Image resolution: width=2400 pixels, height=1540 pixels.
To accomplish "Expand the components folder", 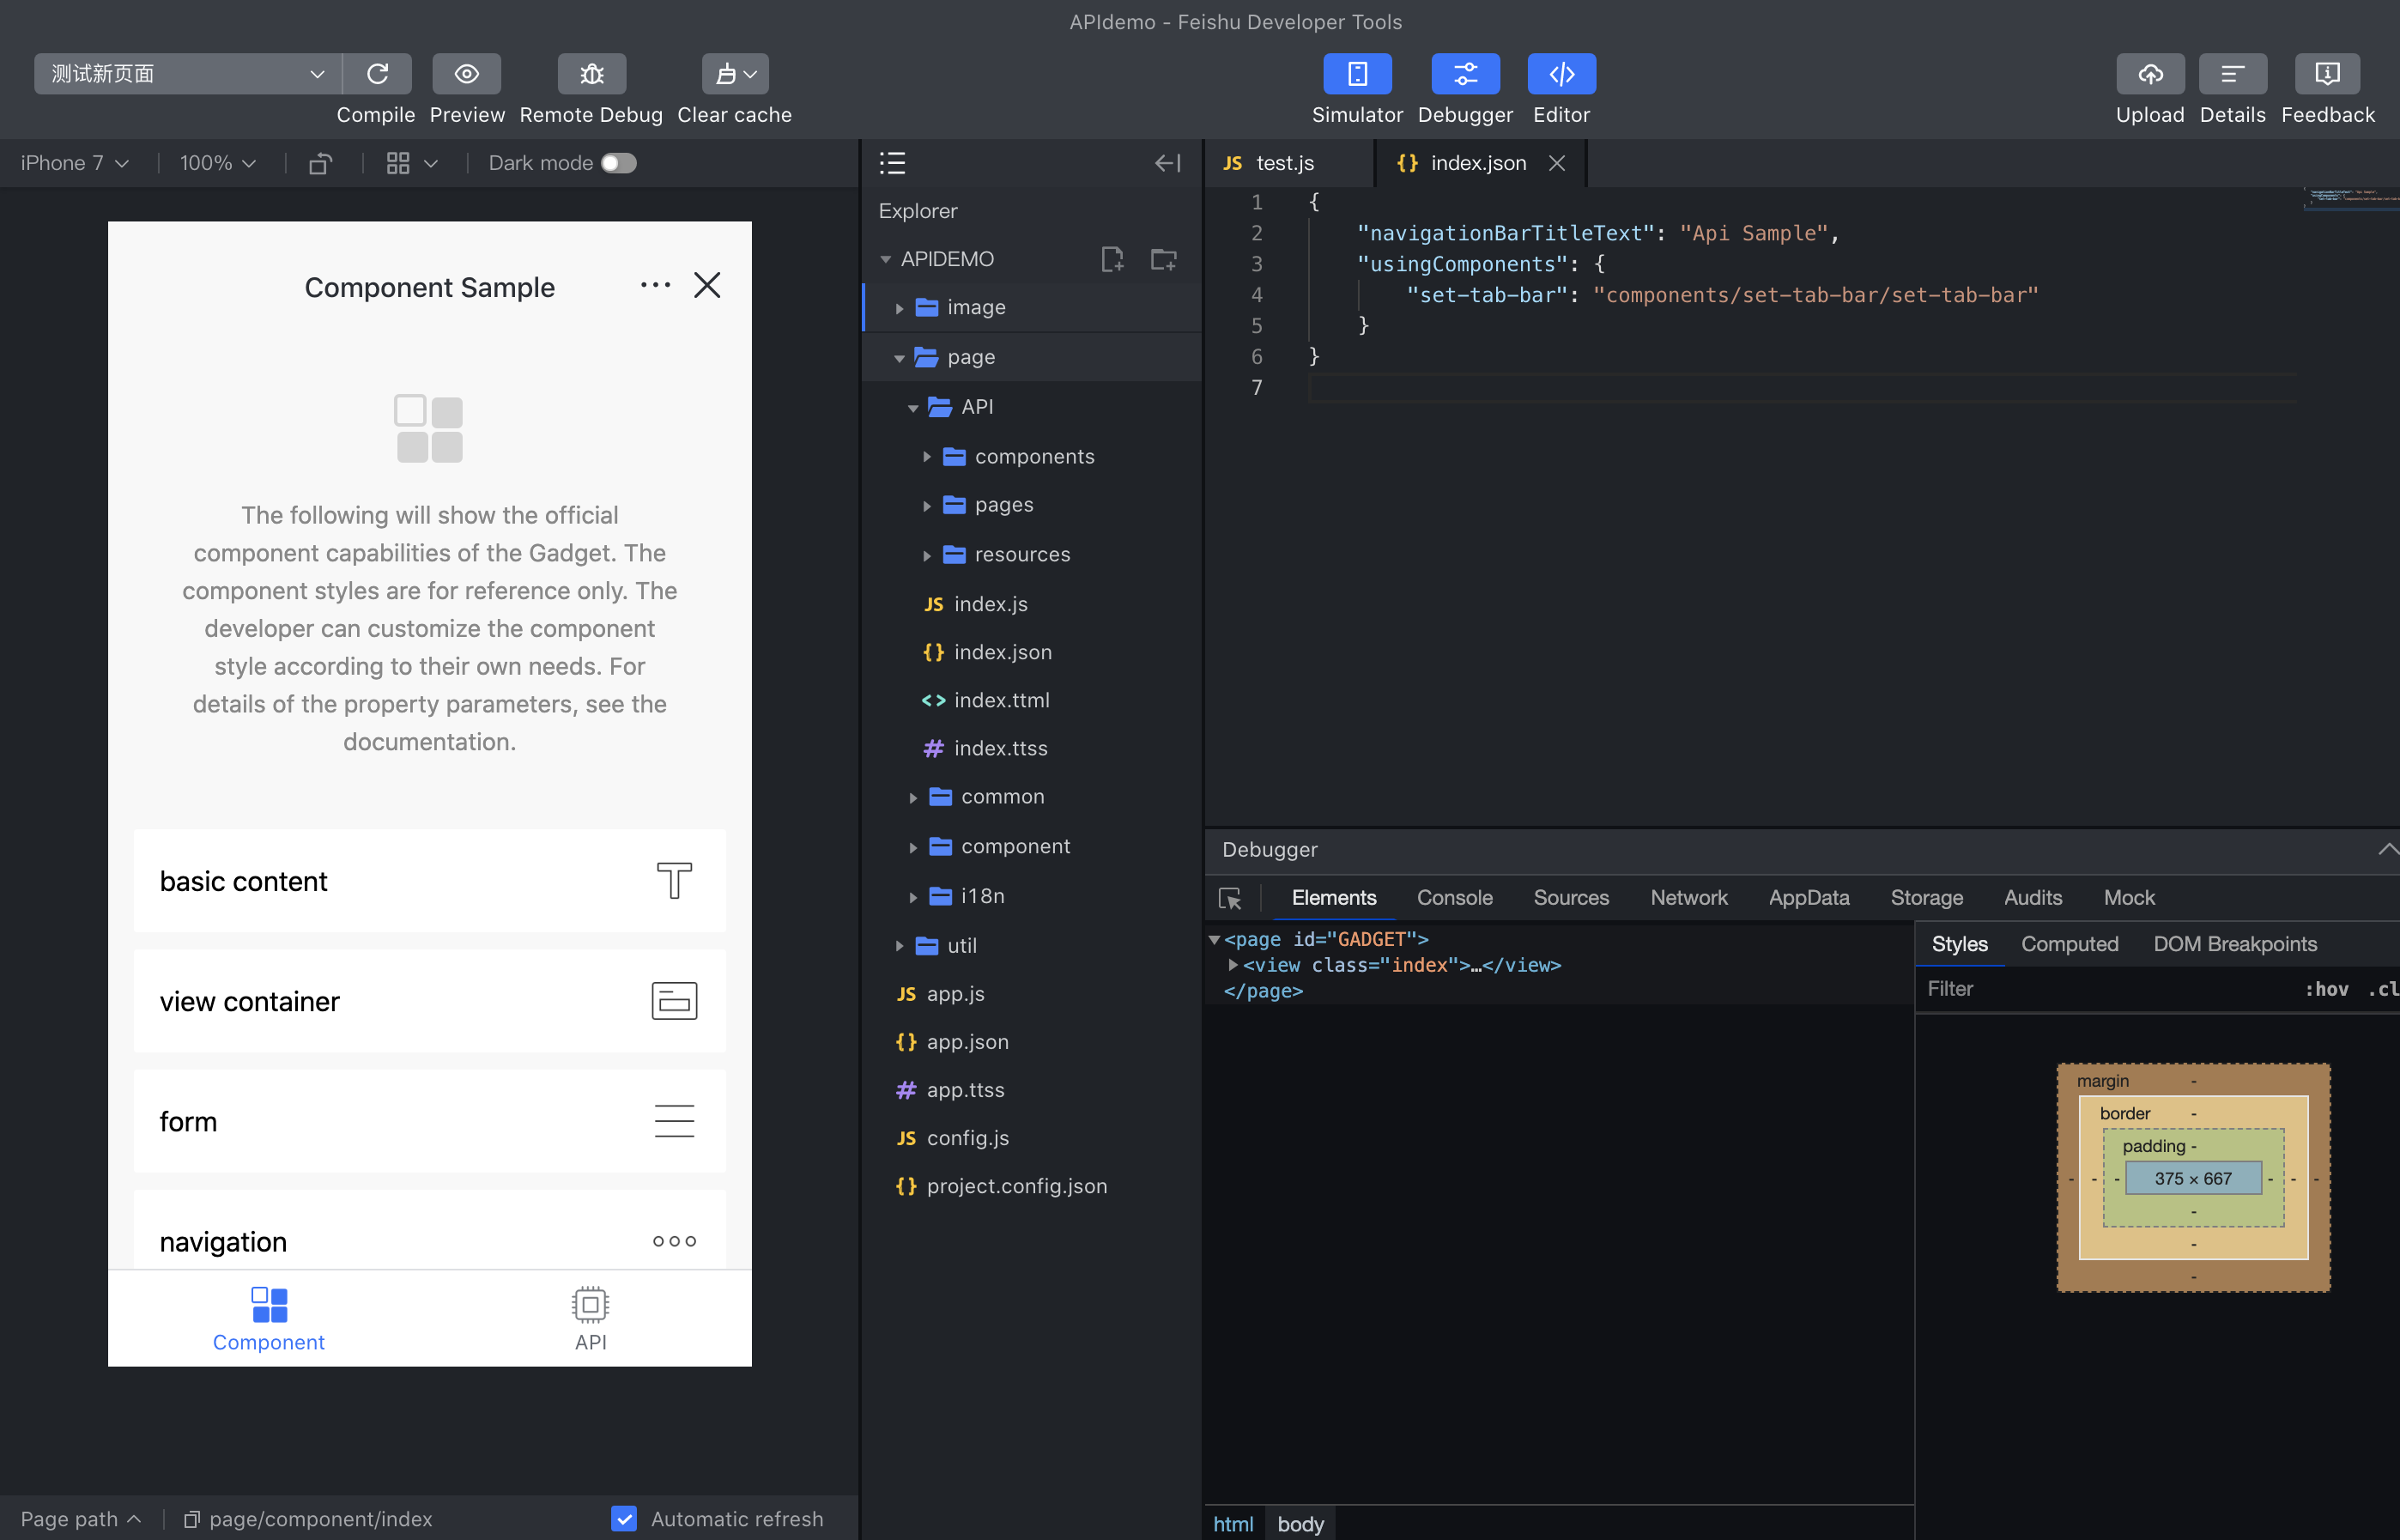I will pyautogui.click(x=1034, y=456).
